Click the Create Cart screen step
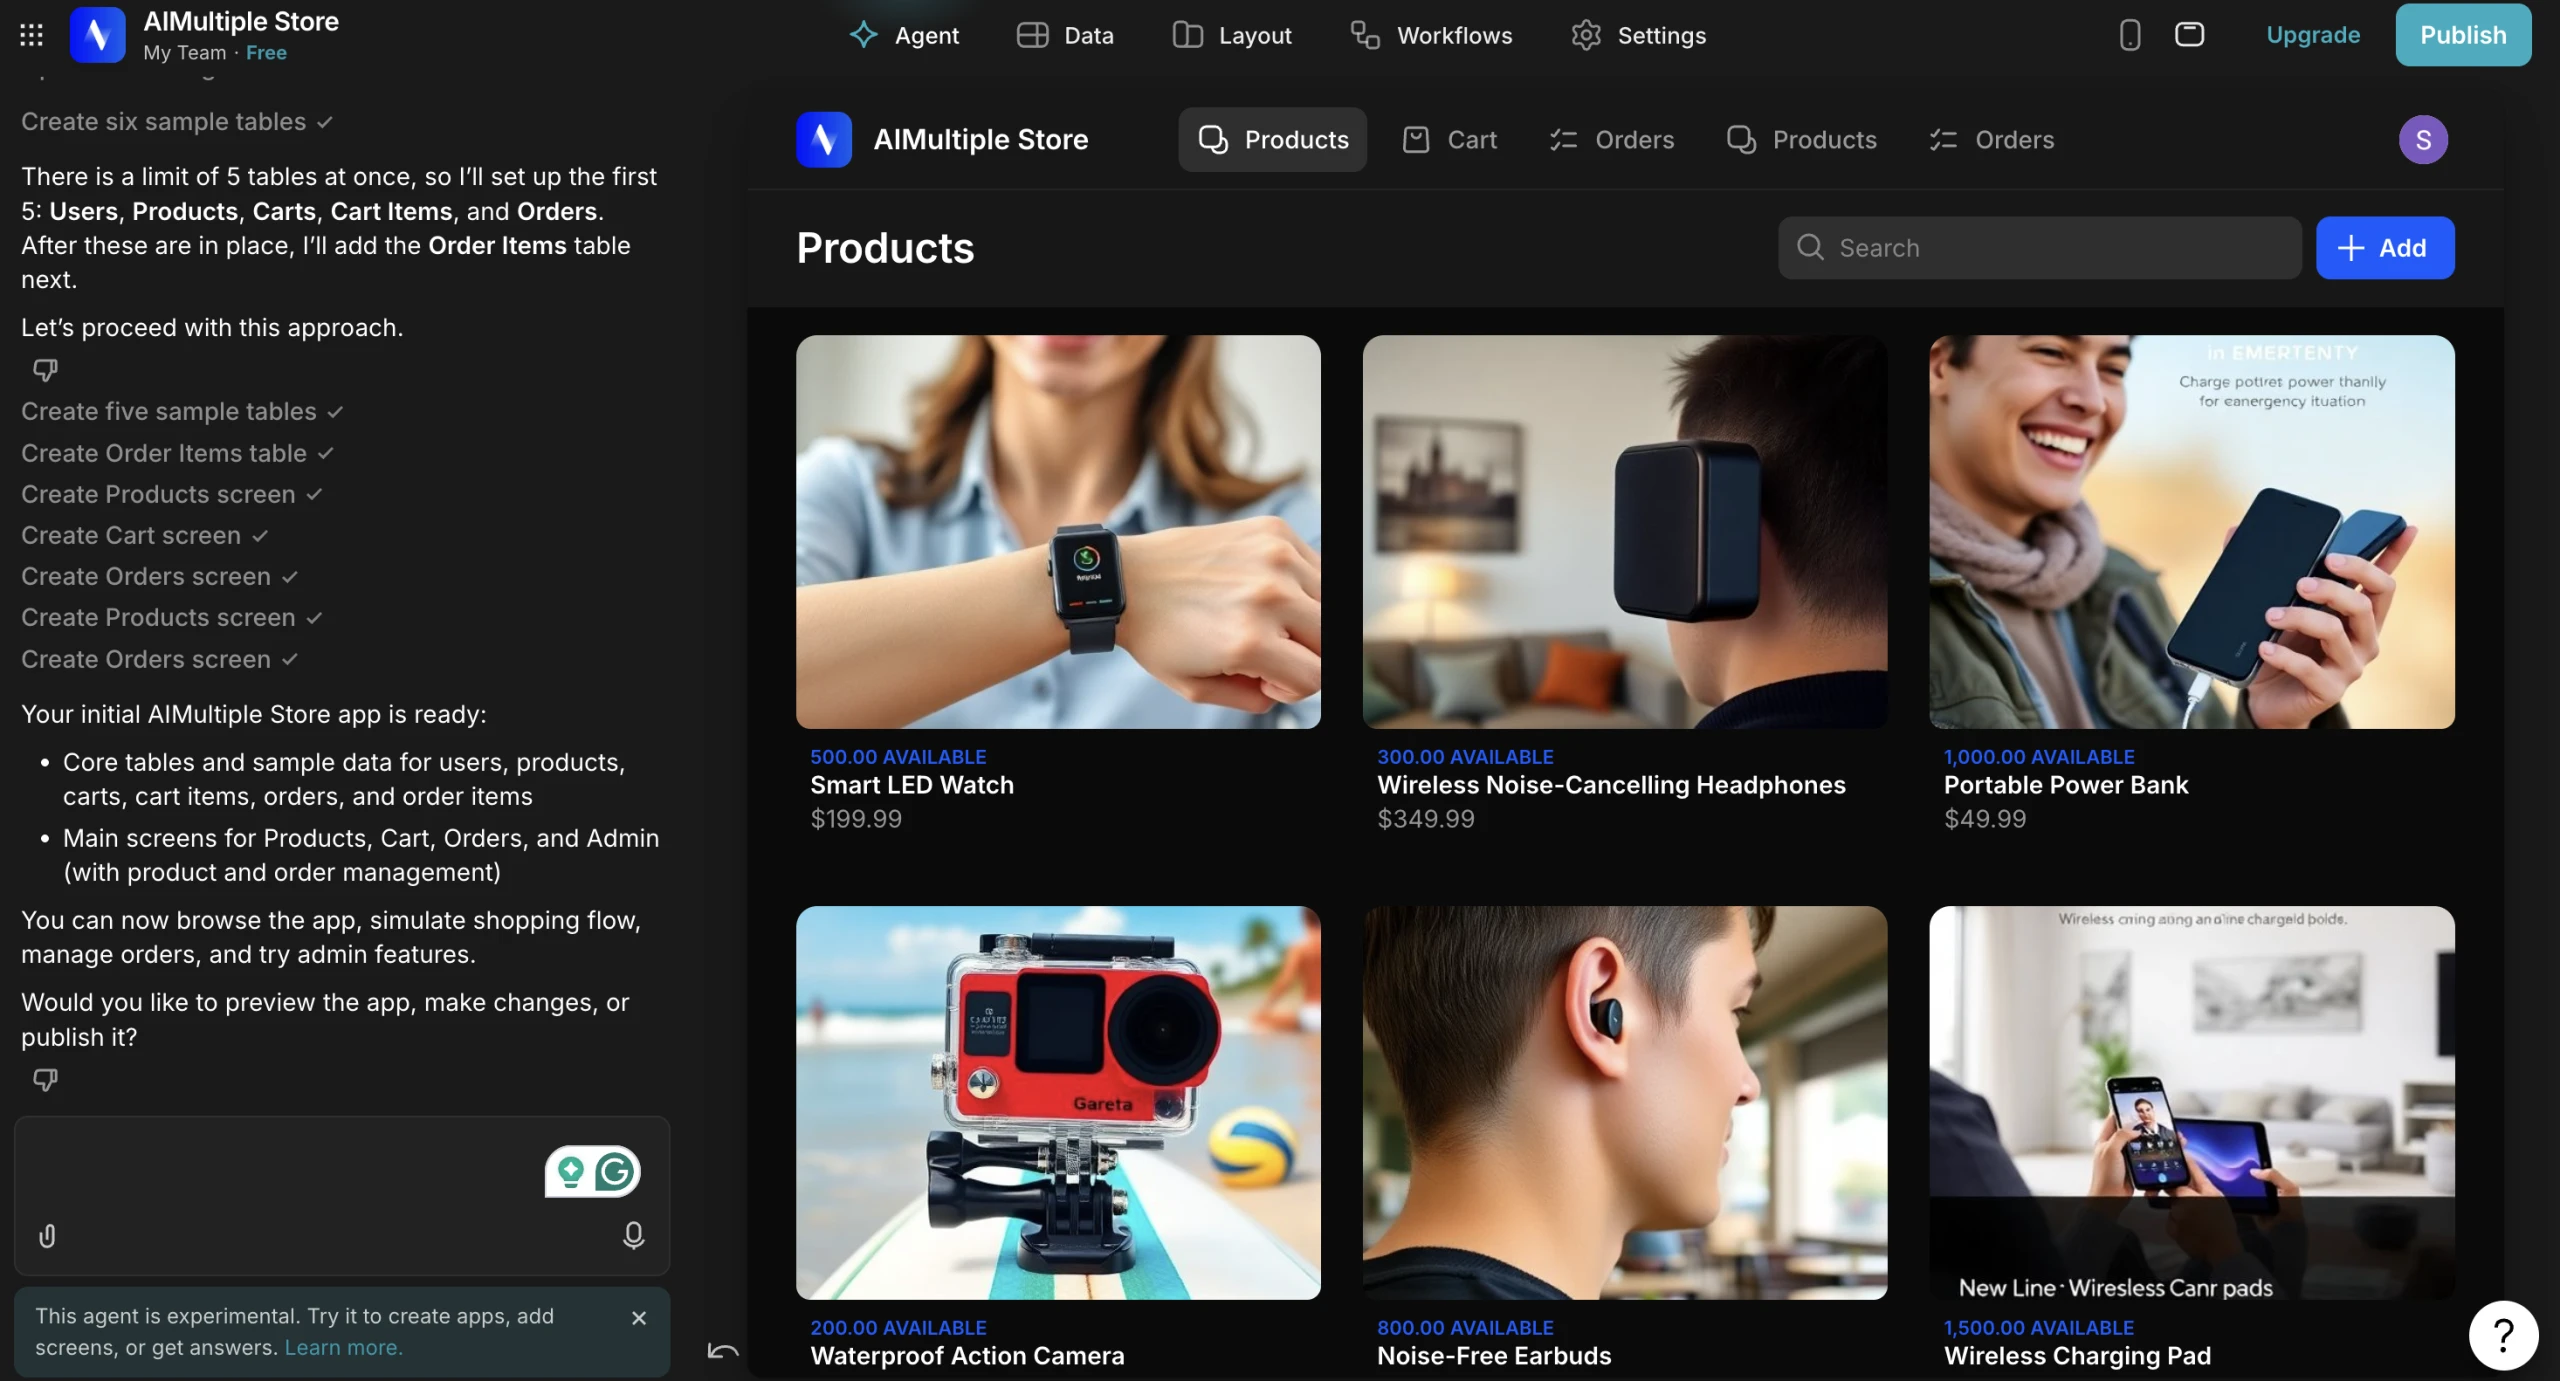The width and height of the screenshot is (2560, 1381). click(x=145, y=536)
